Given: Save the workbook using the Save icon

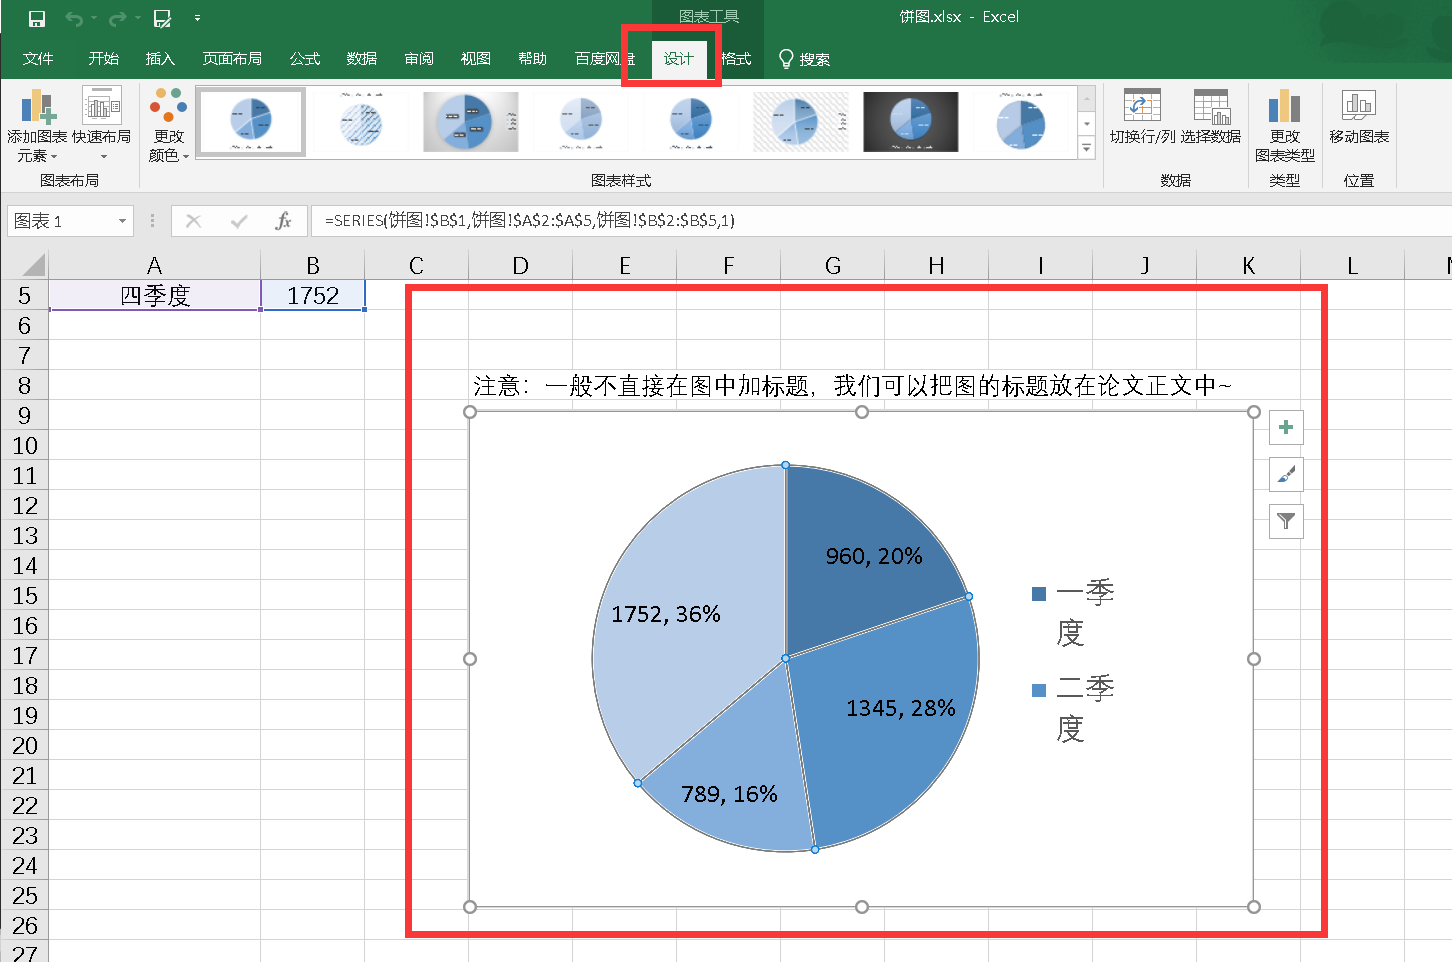Looking at the screenshot, I should [36, 17].
